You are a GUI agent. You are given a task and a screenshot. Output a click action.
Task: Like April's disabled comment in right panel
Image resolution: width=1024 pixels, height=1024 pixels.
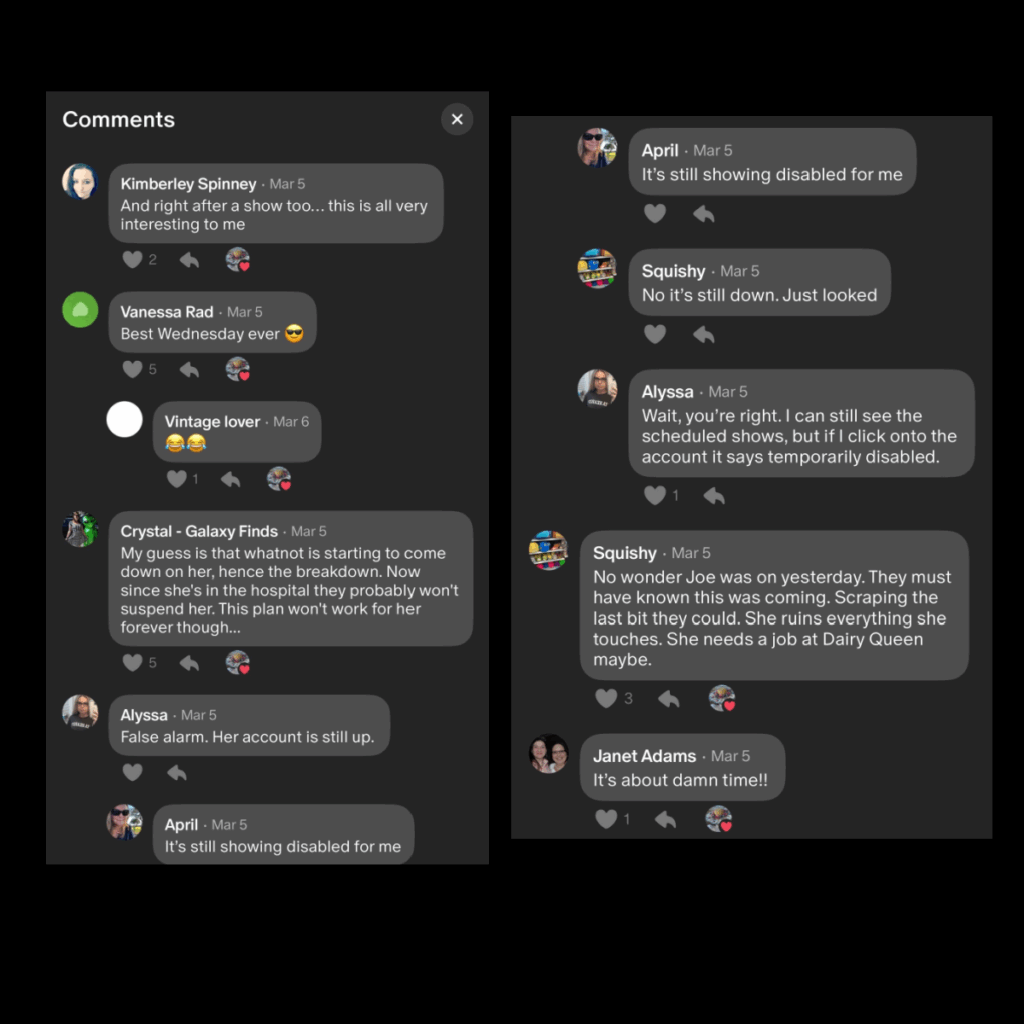(655, 214)
